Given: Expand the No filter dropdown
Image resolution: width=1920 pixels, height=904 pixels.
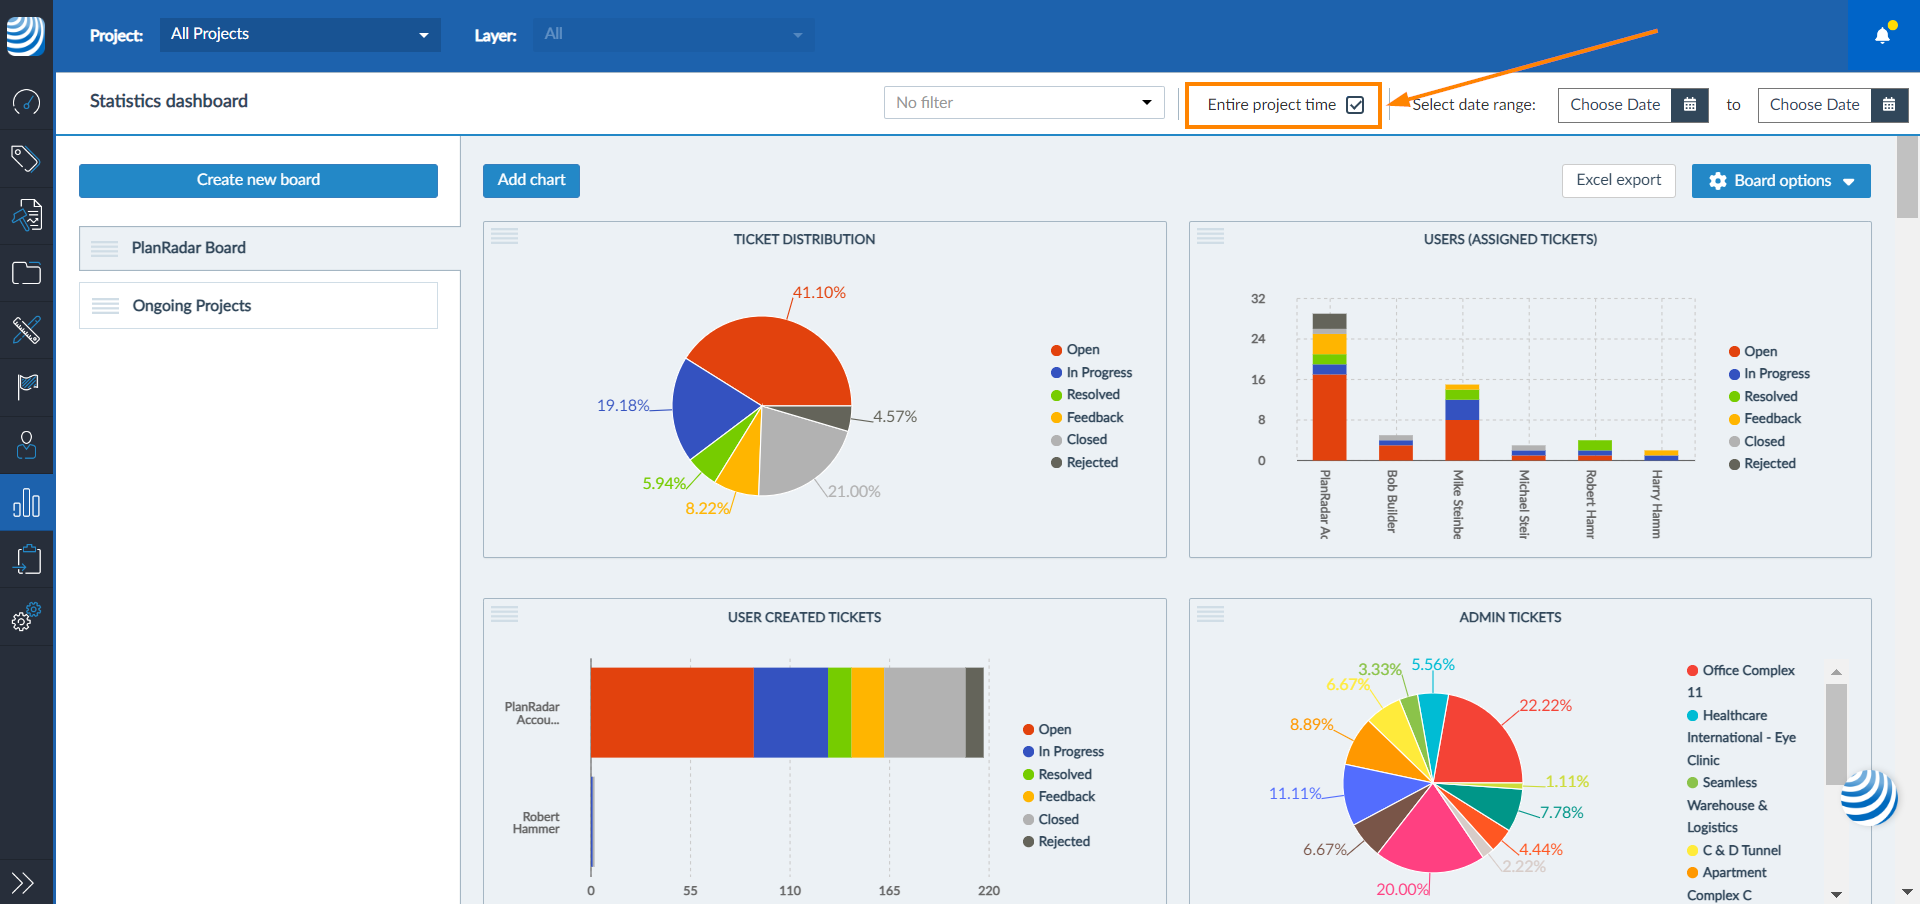Looking at the screenshot, I should 1023,103.
